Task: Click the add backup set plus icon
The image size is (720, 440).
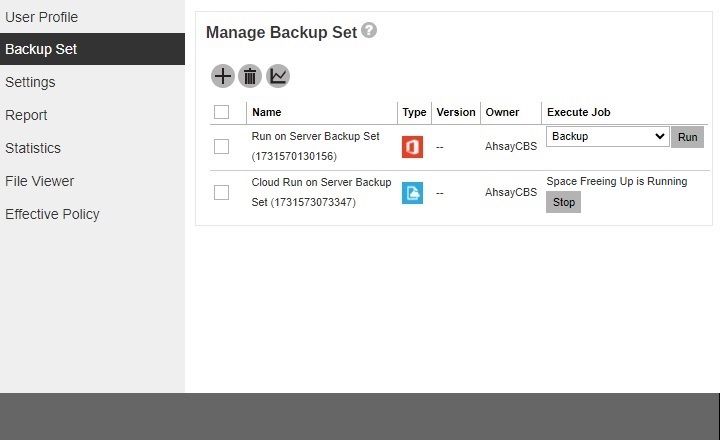Action: click(223, 76)
